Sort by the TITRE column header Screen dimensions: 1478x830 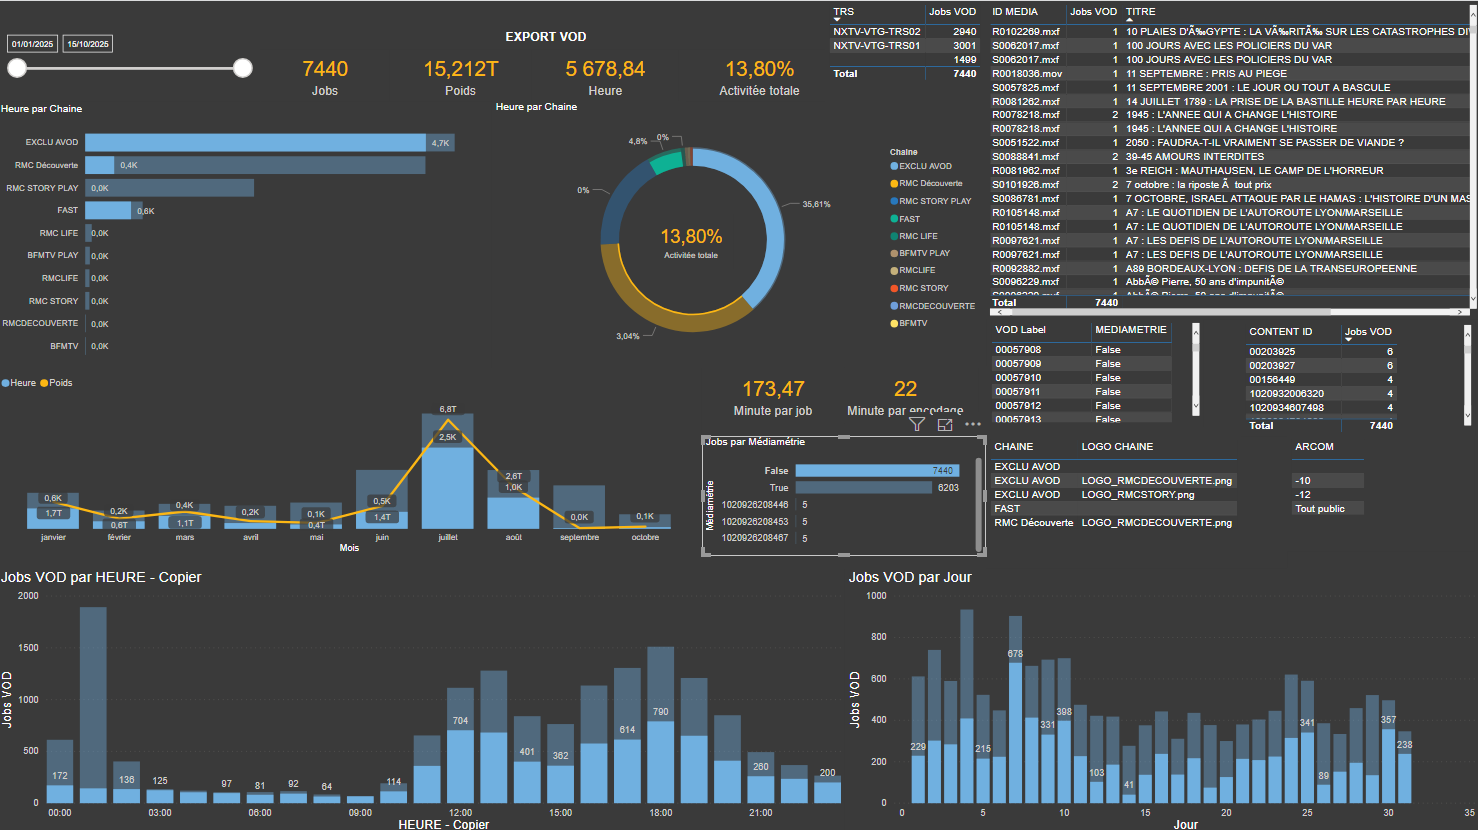(1140, 12)
